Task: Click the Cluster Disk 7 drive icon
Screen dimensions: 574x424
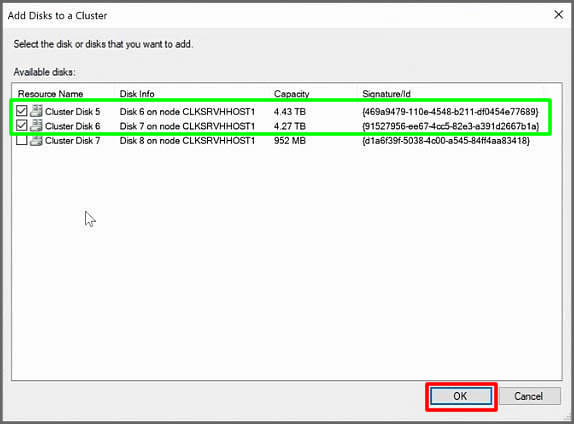Action: point(36,141)
